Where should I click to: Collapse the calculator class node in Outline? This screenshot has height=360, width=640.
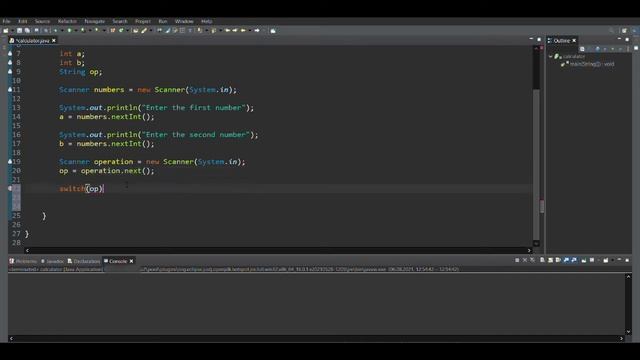(x=551, y=56)
